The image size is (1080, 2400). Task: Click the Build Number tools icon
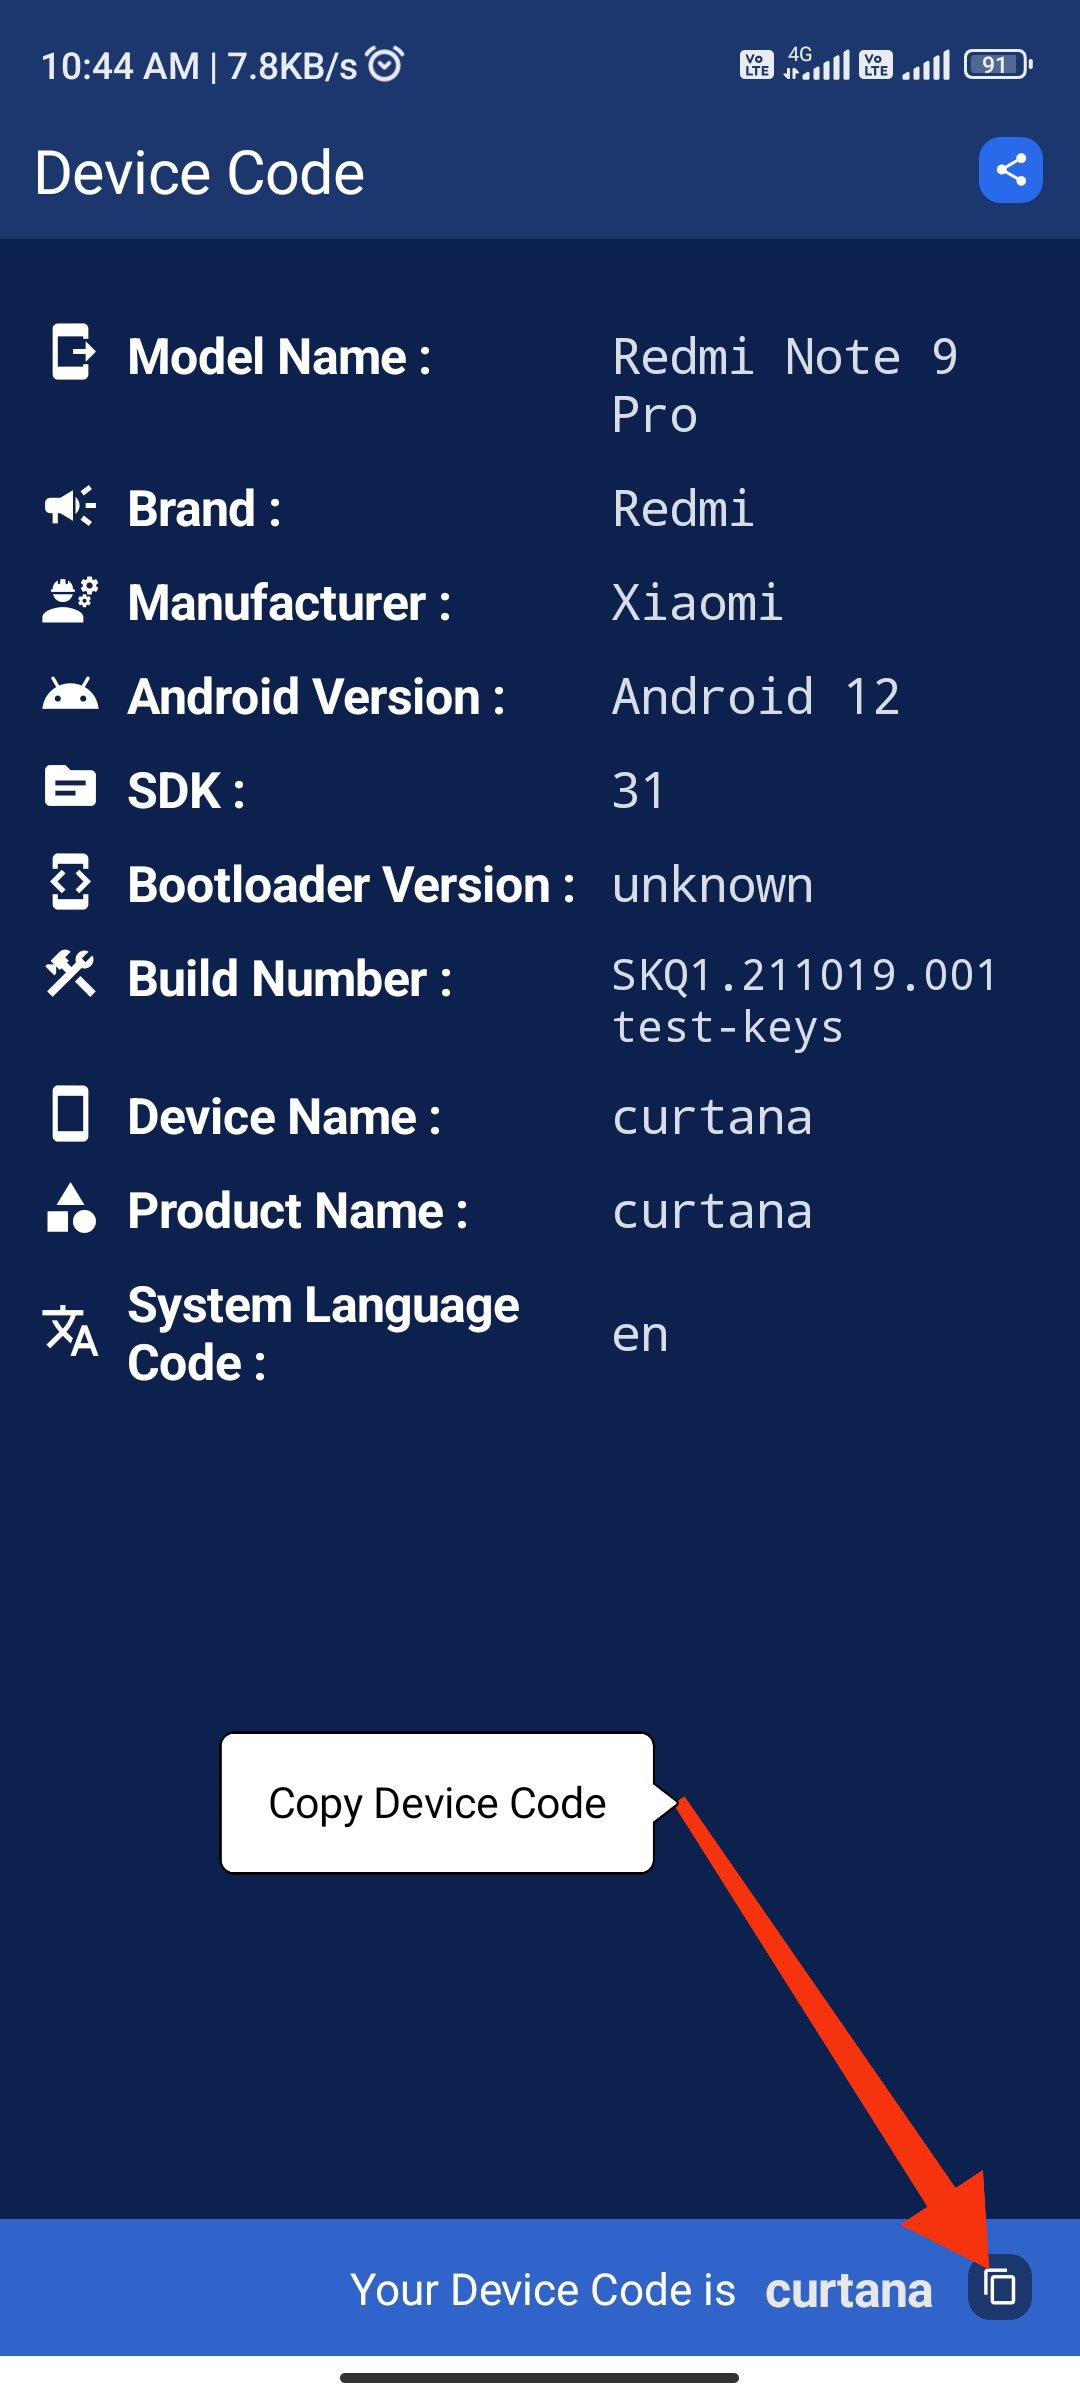[71, 973]
